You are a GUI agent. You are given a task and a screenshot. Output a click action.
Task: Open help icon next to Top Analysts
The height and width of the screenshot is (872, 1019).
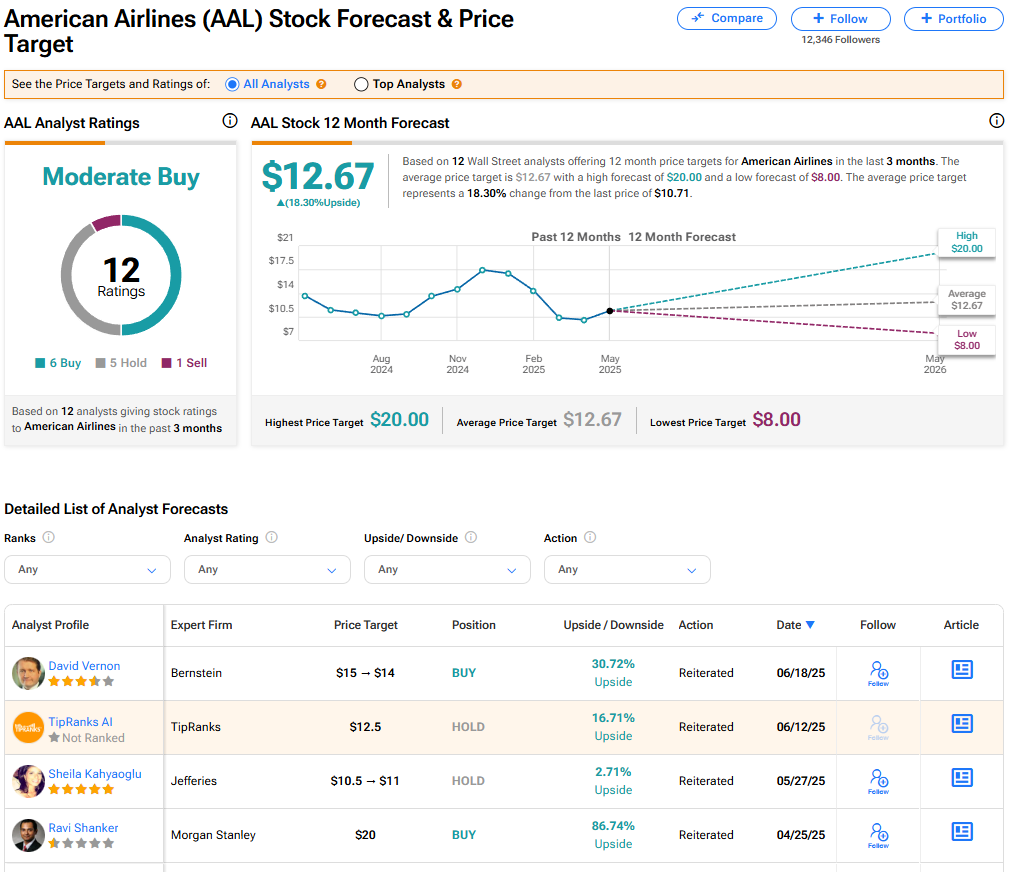[x=457, y=84]
